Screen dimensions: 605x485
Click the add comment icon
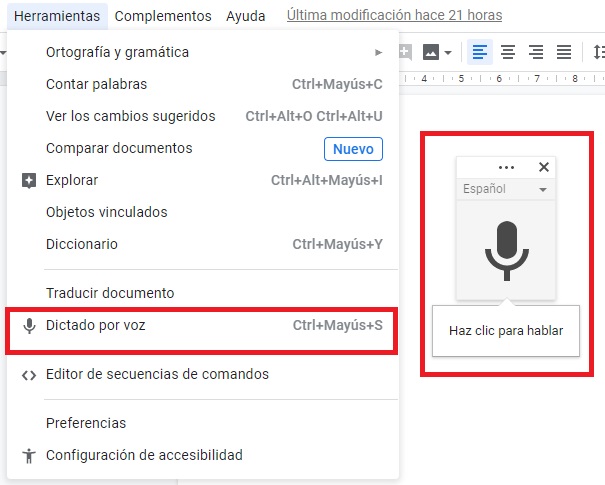coord(405,52)
